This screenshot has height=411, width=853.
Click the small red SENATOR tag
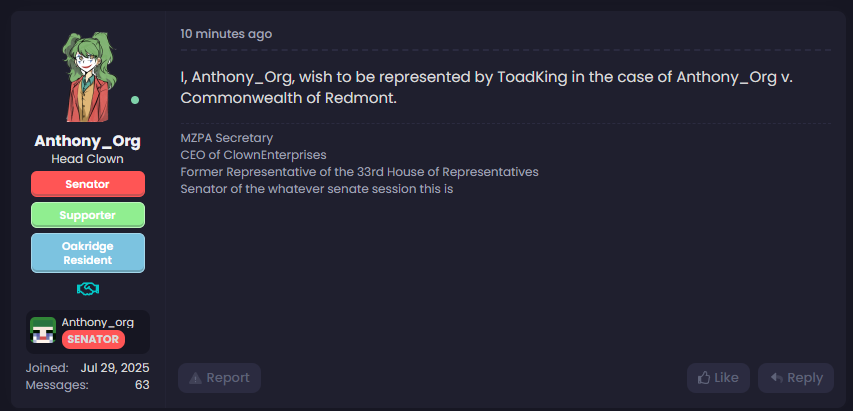click(x=94, y=340)
